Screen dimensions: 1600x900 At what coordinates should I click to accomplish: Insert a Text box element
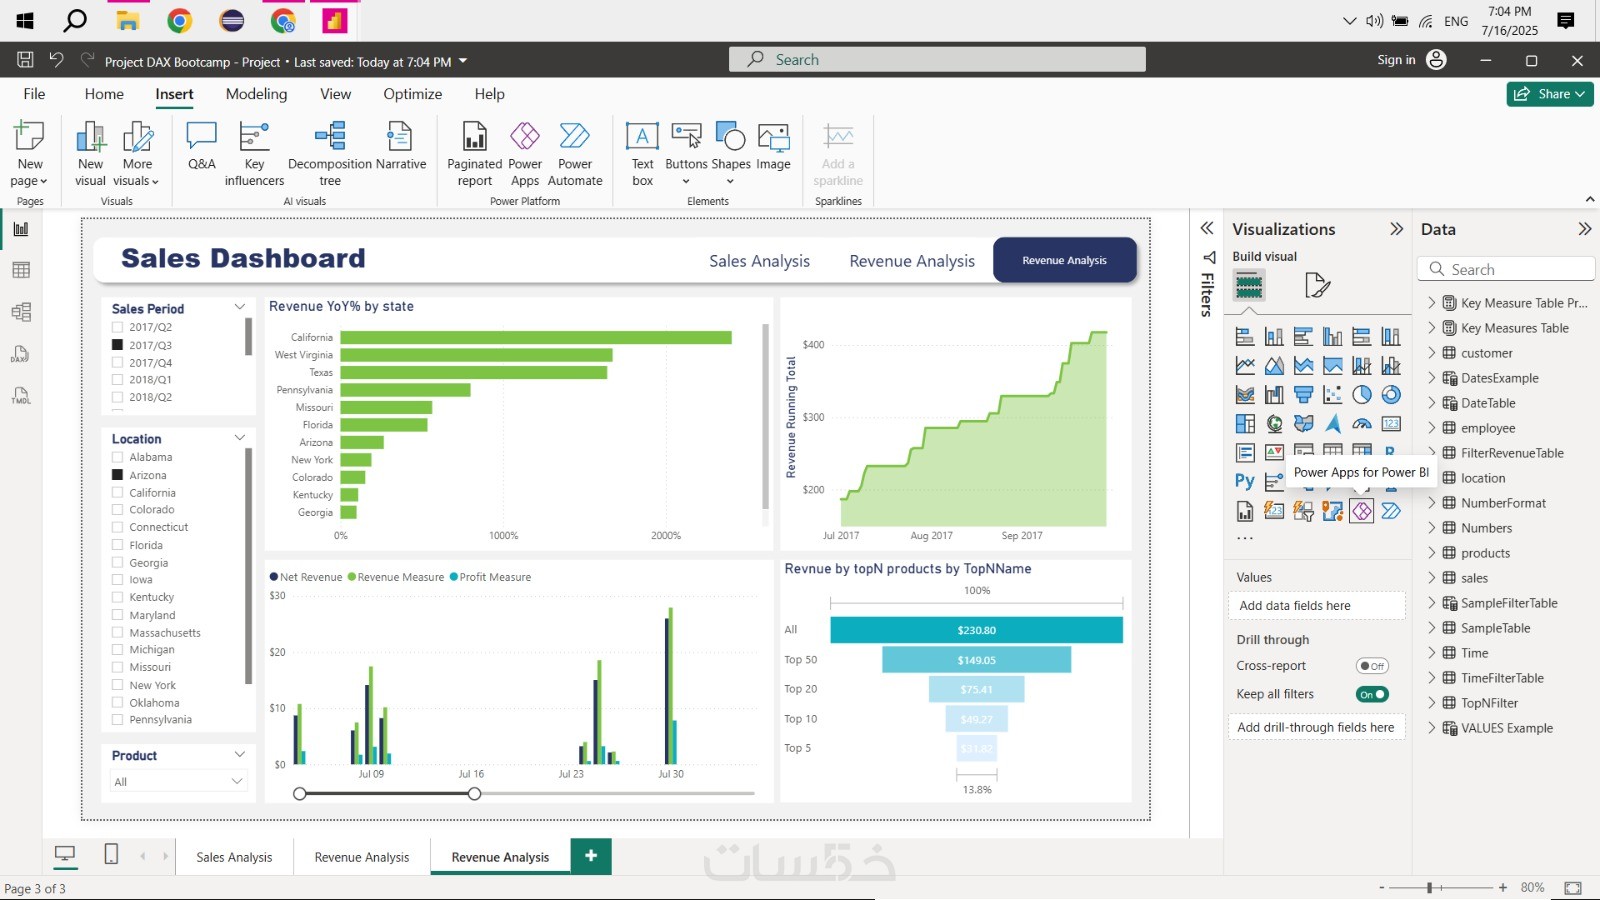pyautogui.click(x=642, y=153)
